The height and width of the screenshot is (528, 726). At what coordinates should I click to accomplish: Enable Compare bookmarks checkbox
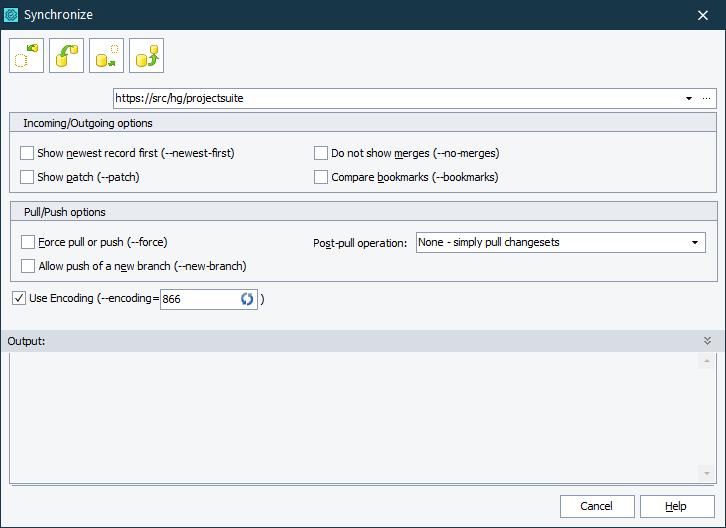pyautogui.click(x=321, y=177)
